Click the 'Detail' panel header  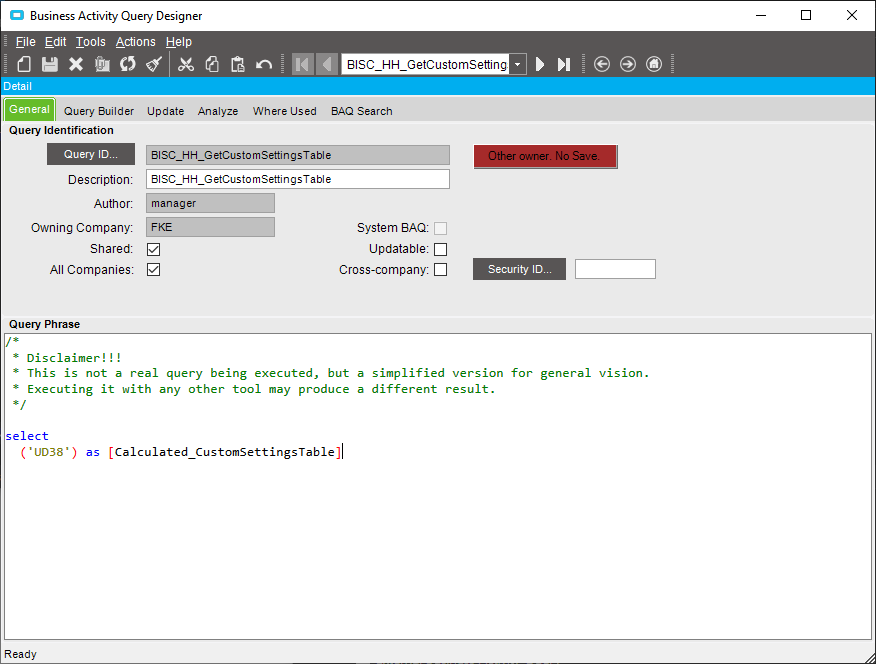click(438, 86)
